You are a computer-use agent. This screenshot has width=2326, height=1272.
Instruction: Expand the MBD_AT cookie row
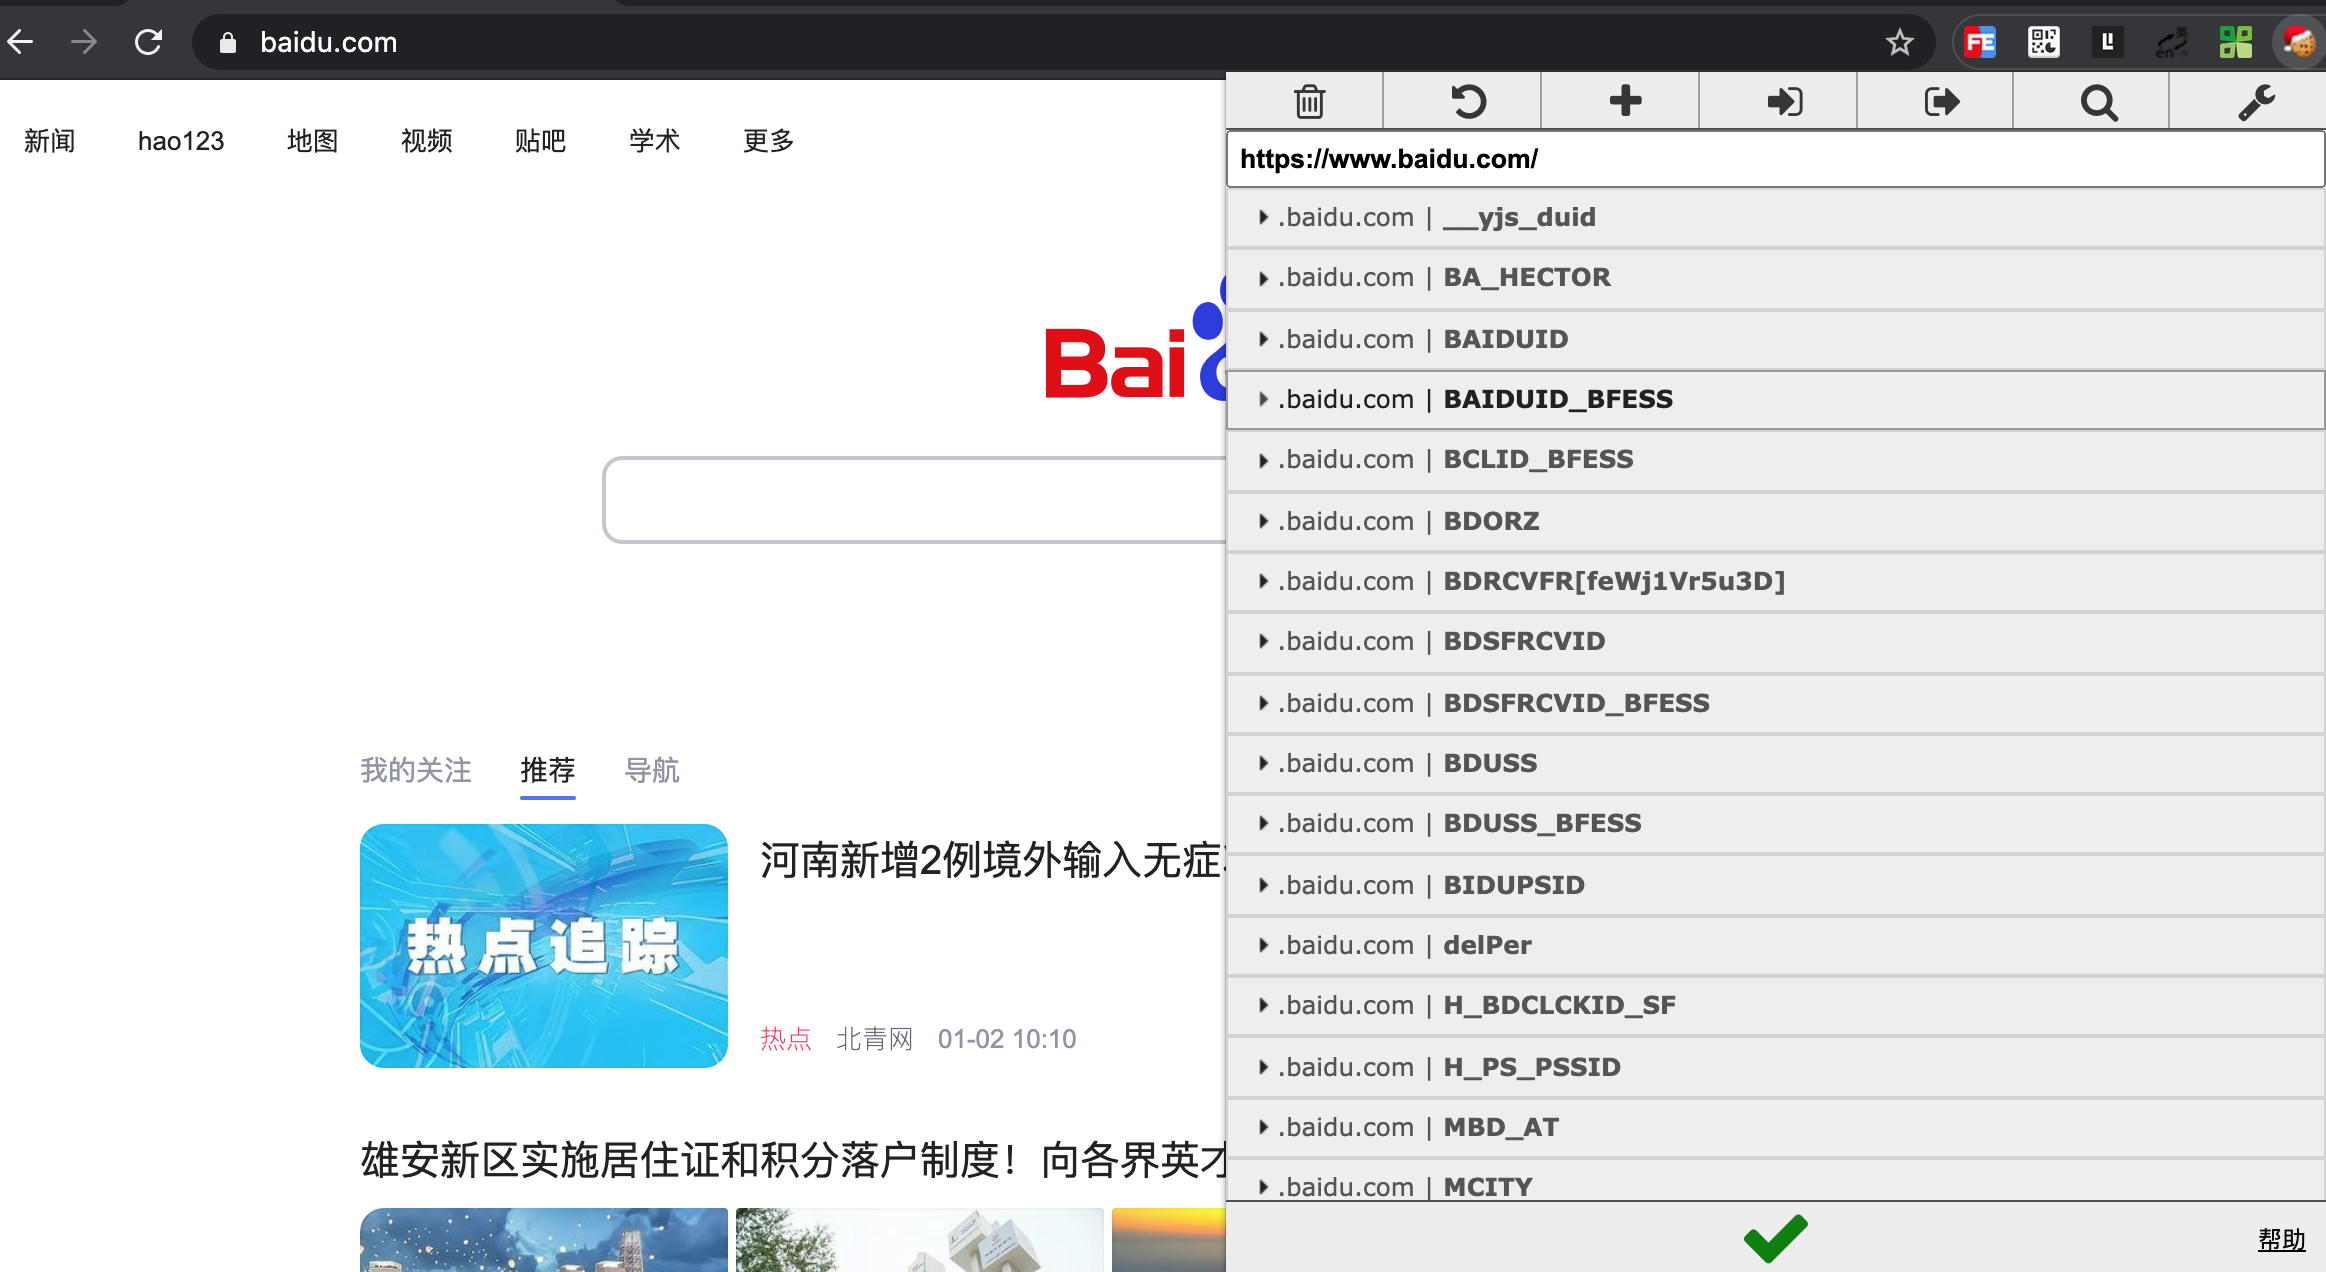1775,1127
